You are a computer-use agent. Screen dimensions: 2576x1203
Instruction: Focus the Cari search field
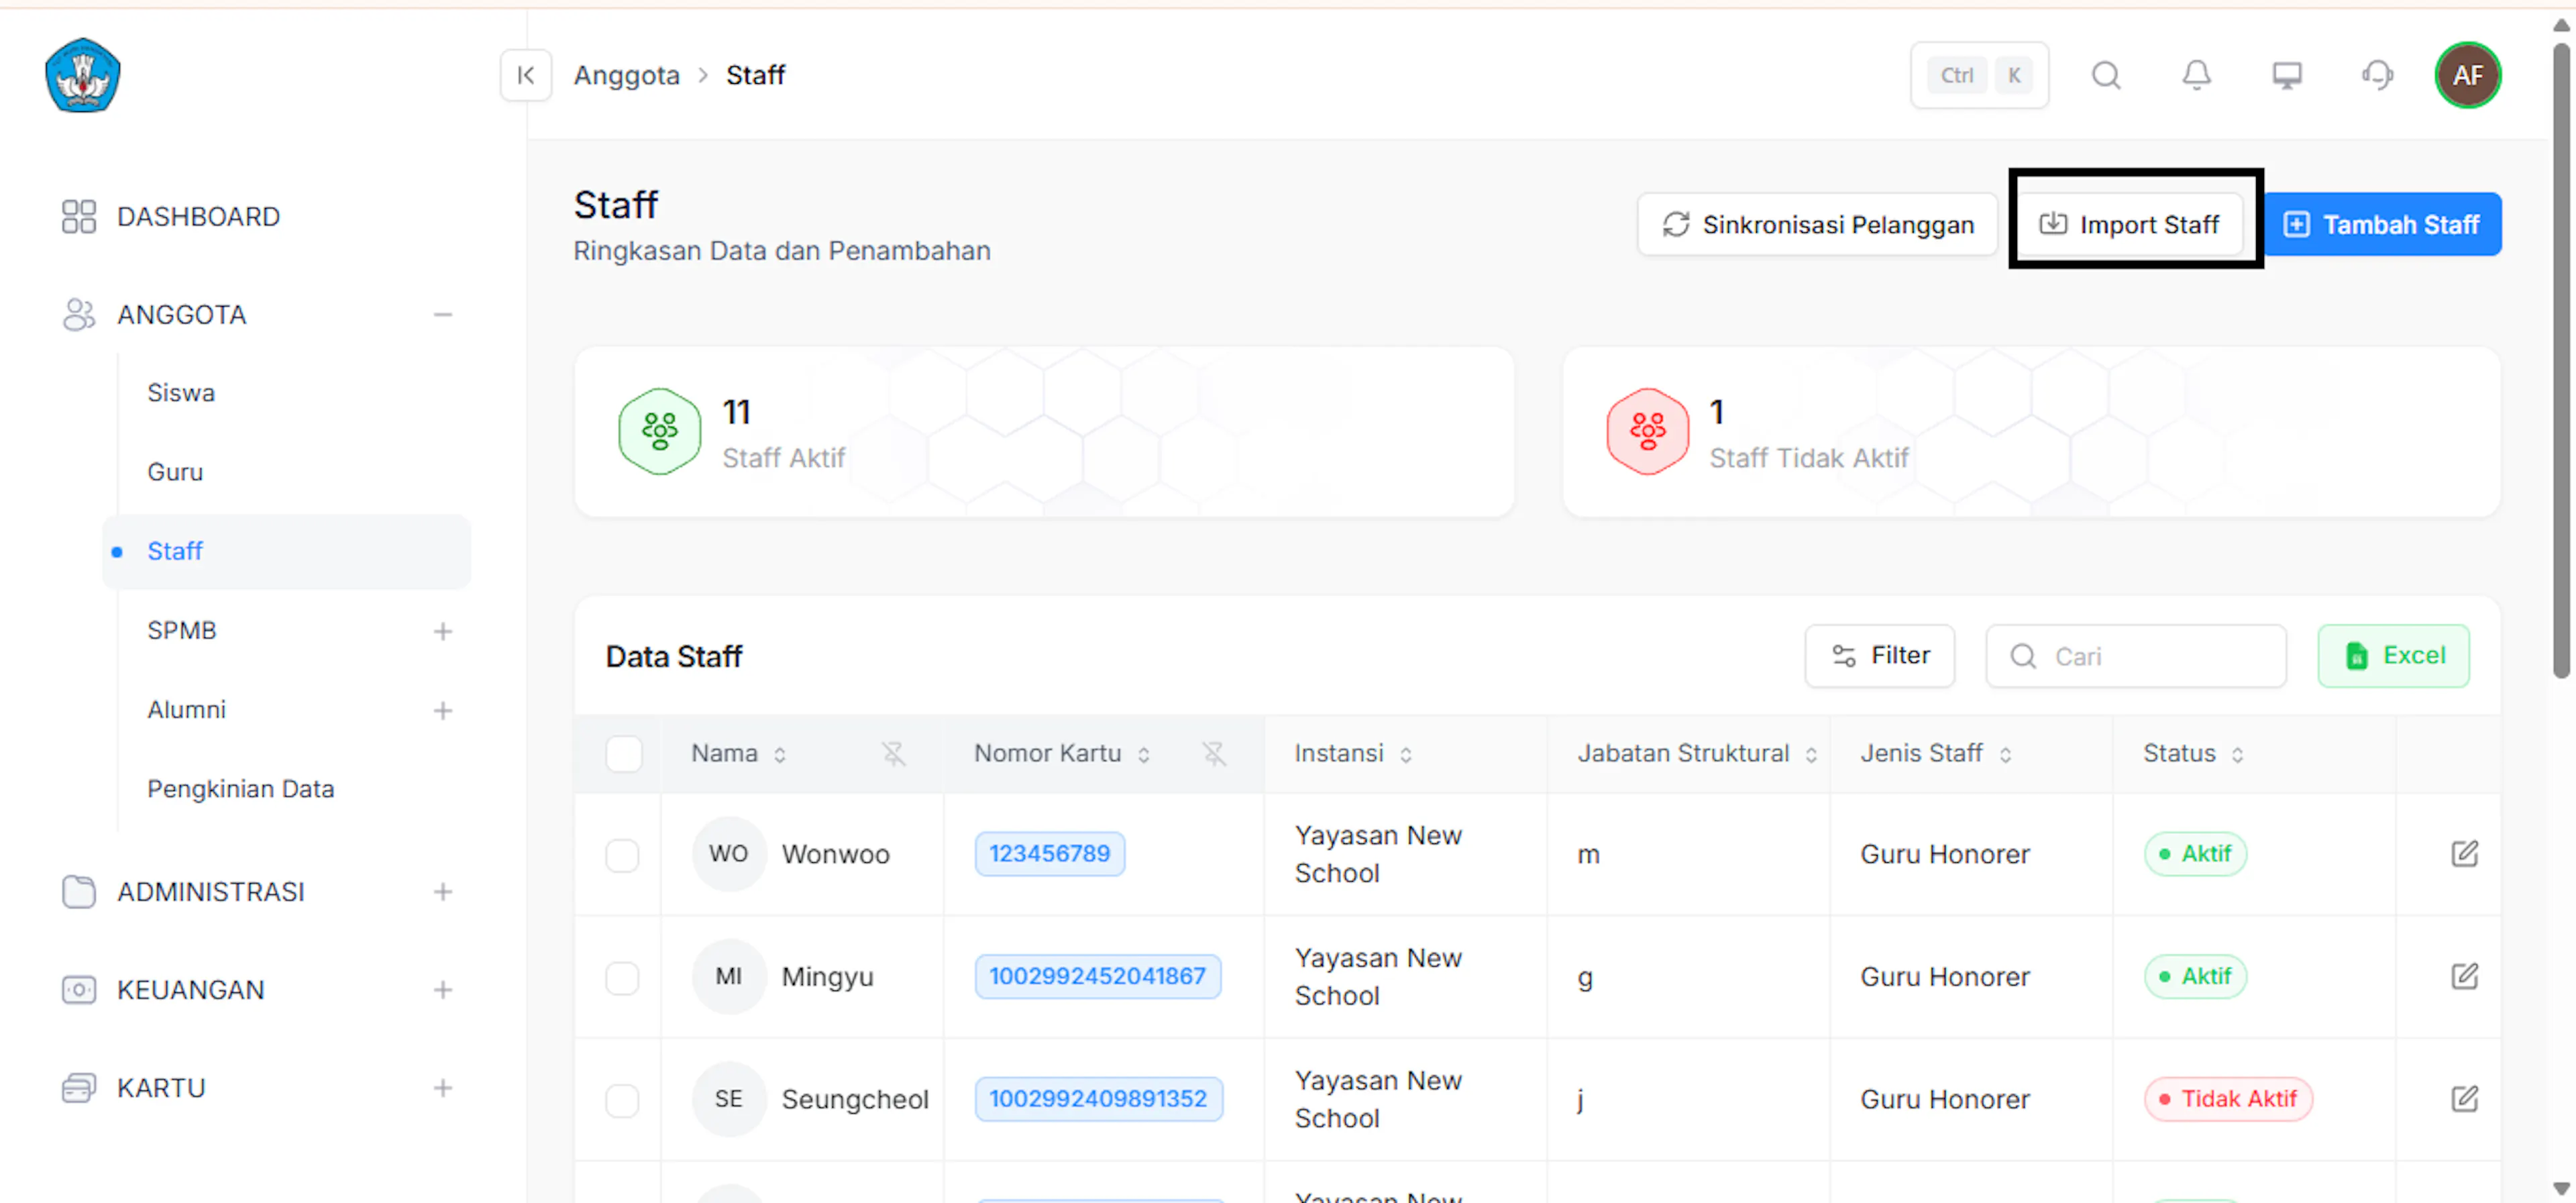pos(2135,656)
